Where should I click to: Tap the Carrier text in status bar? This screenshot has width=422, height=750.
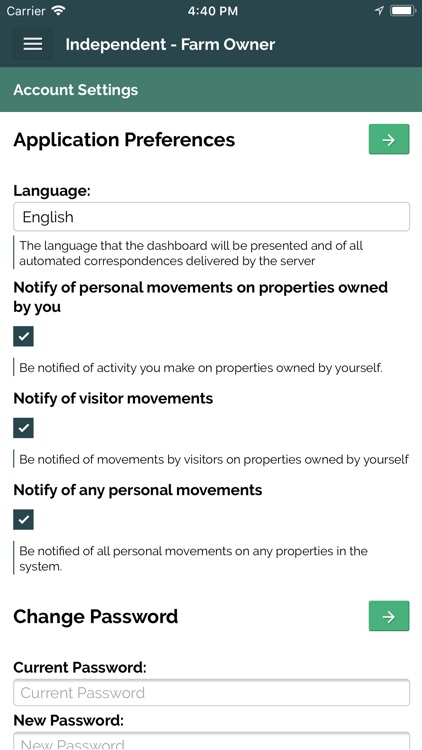pos(27,11)
